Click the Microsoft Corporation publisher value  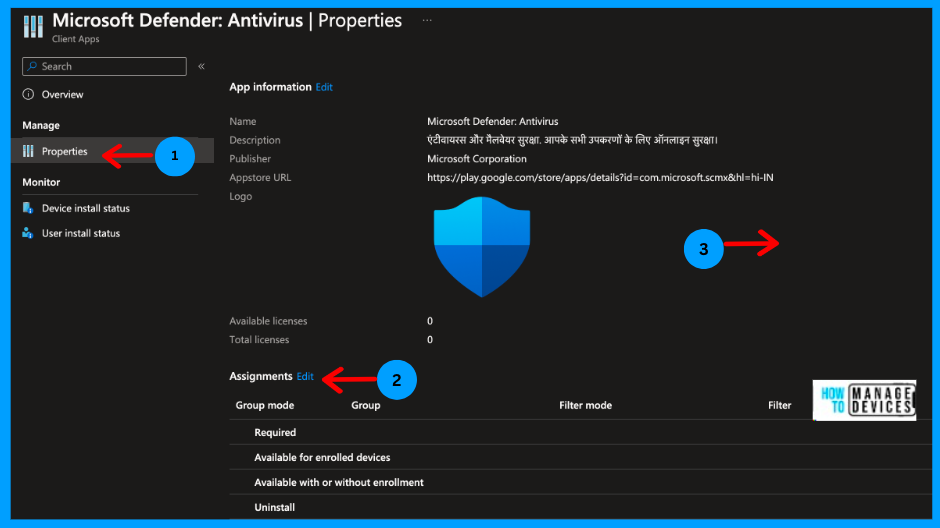[x=477, y=159]
